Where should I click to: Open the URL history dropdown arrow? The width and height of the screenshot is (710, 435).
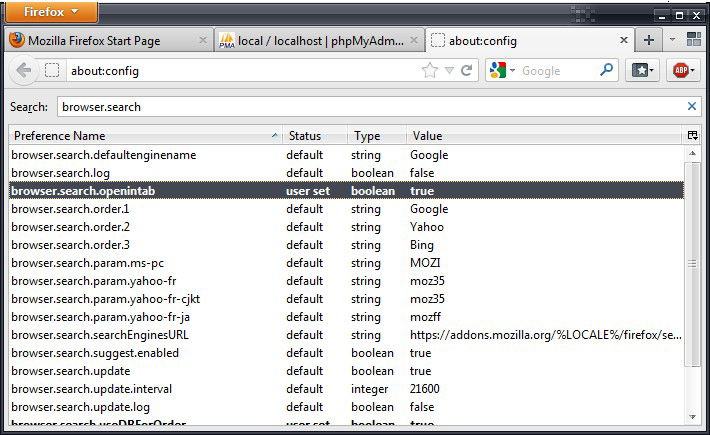coord(449,71)
